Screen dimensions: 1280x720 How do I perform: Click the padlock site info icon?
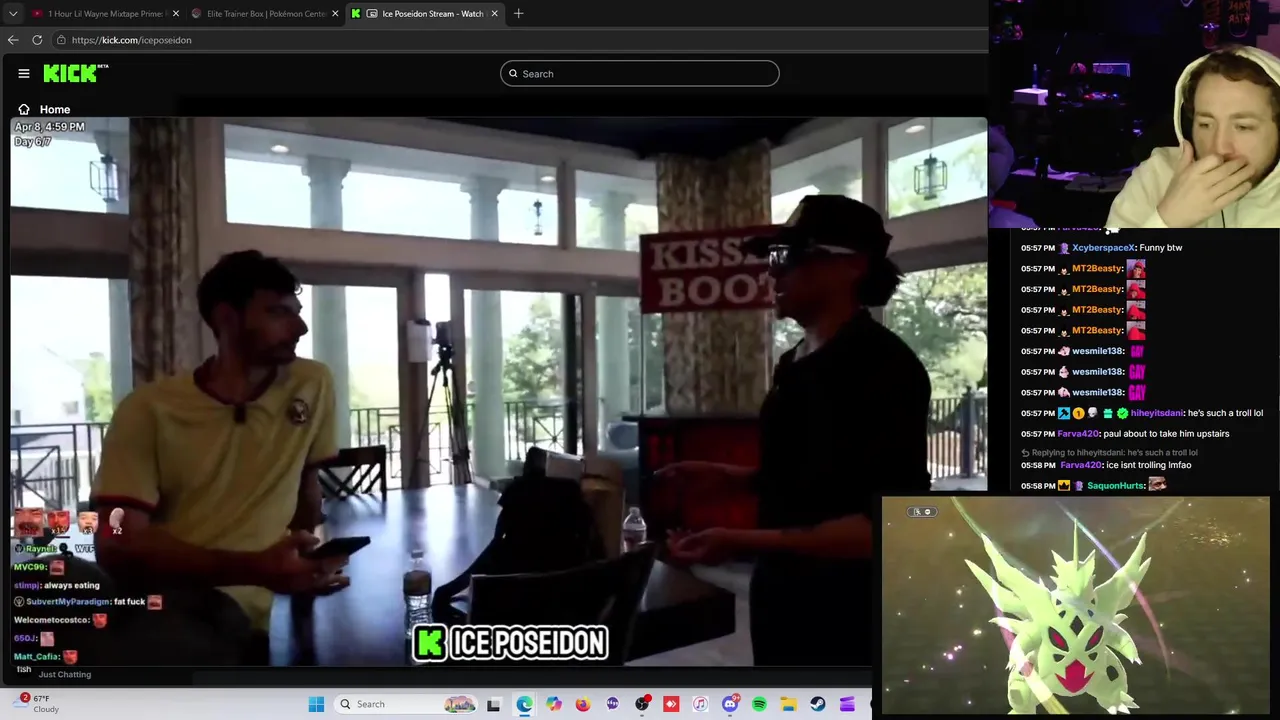pyautogui.click(x=61, y=40)
